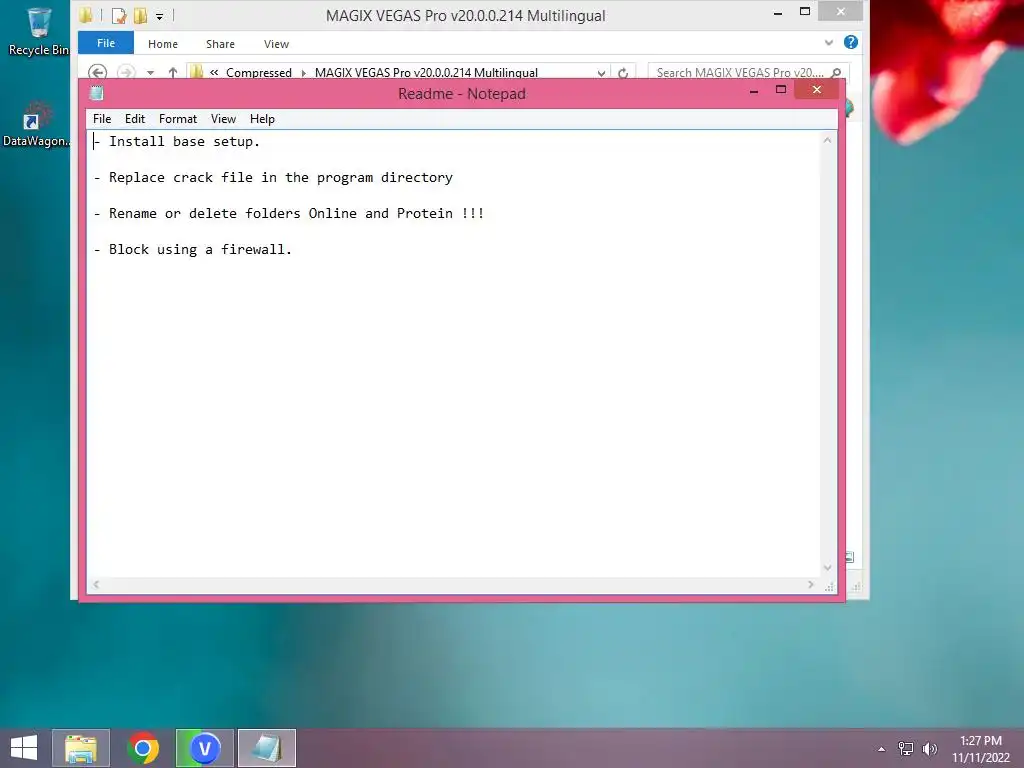Screen dimensions: 1024x768
Task: Open the Recycle Bin desktop icon
Action: point(39,31)
